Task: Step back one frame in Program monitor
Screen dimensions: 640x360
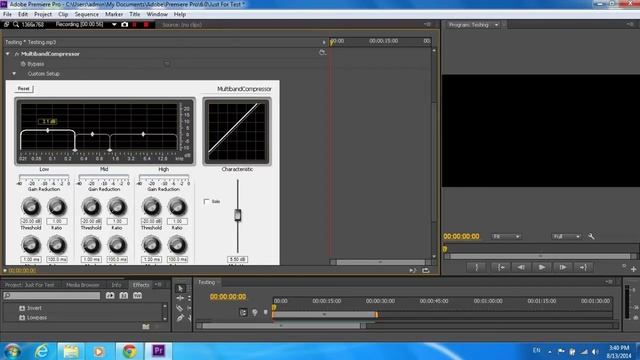Action: (521, 267)
